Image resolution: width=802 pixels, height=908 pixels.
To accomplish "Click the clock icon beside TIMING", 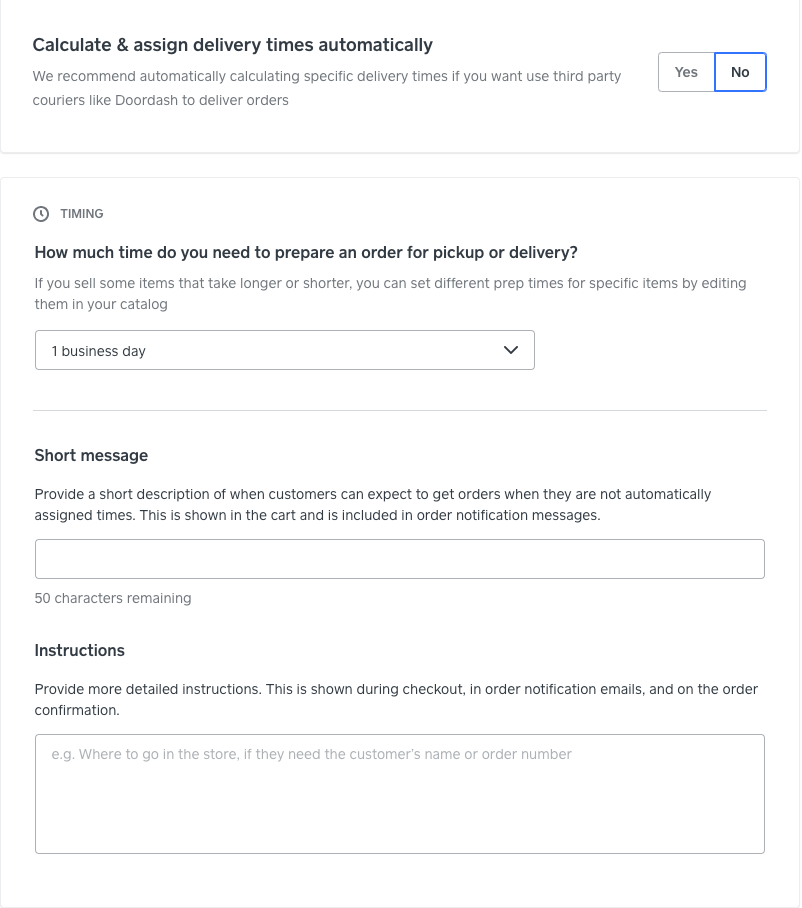I will click(x=41, y=214).
